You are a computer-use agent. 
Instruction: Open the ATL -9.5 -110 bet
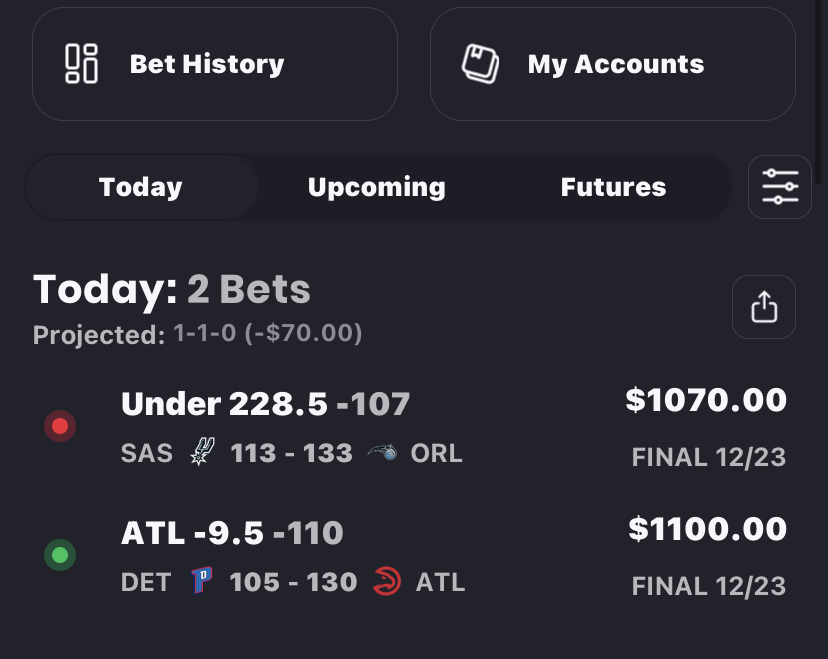point(232,533)
